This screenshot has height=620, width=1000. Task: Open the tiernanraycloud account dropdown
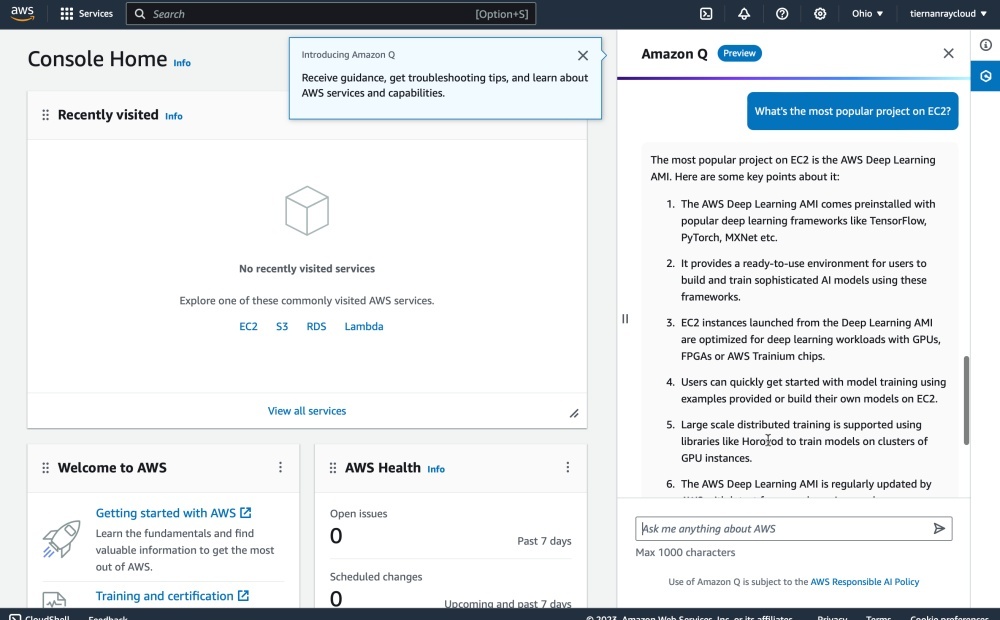pyautogui.click(x=945, y=14)
